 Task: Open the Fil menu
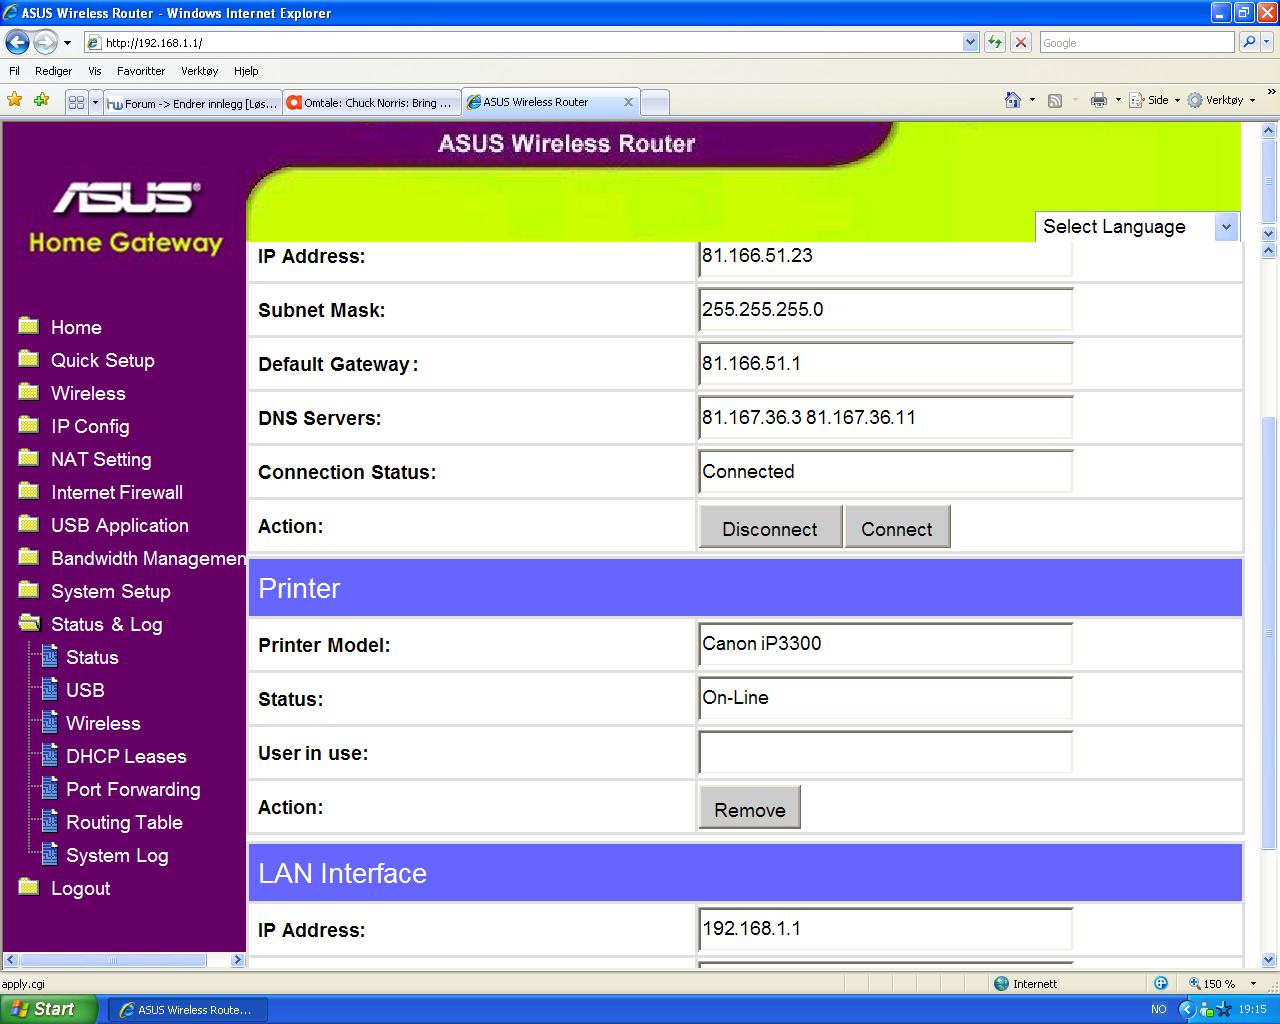click(14, 71)
